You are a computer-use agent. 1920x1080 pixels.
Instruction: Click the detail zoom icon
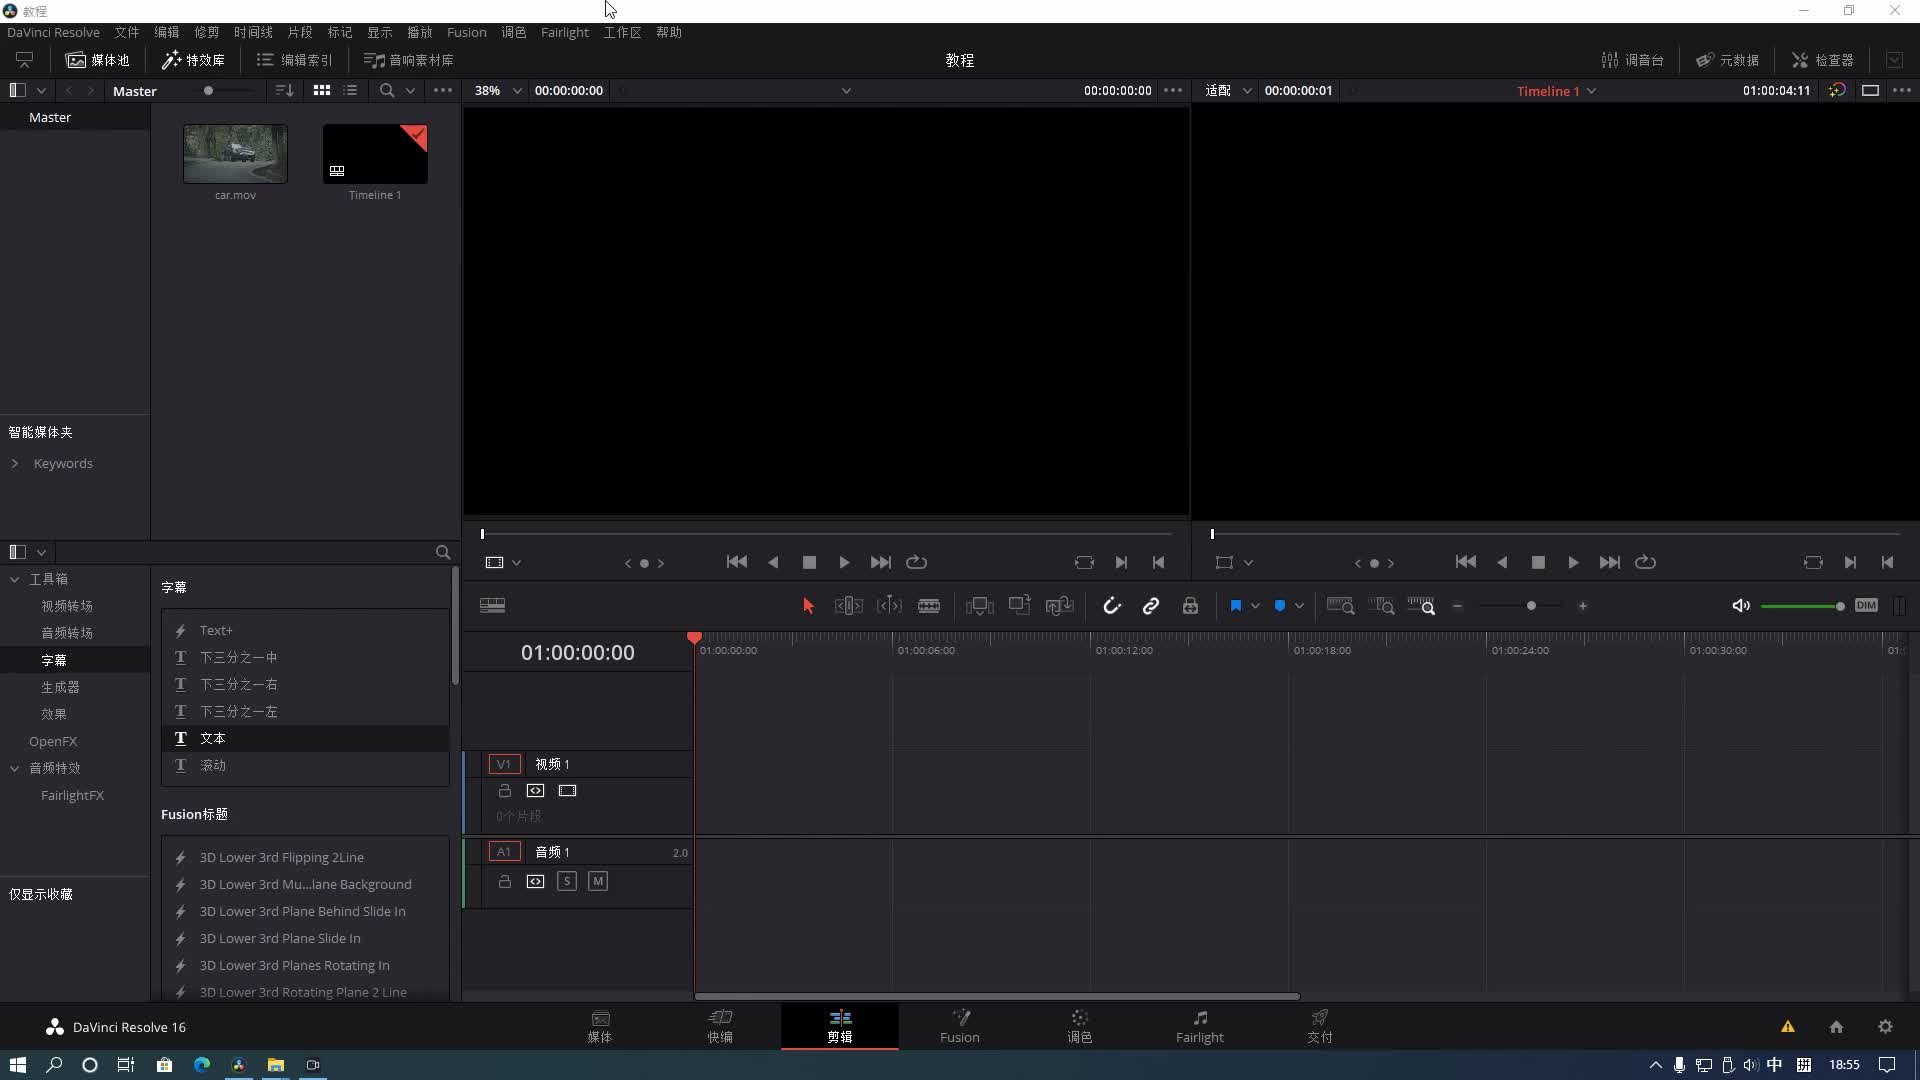(x=1381, y=606)
